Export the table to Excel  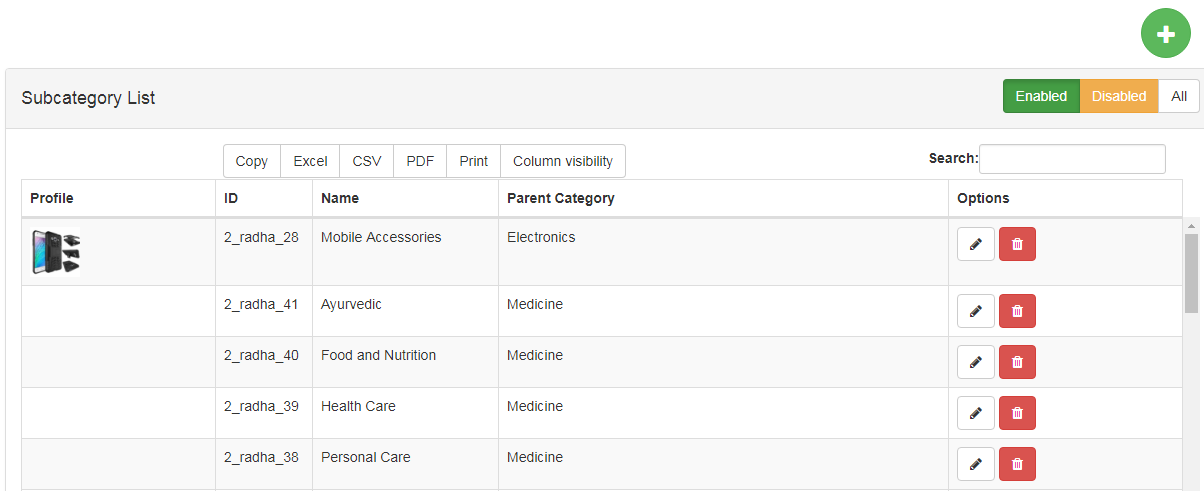(x=310, y=161)
